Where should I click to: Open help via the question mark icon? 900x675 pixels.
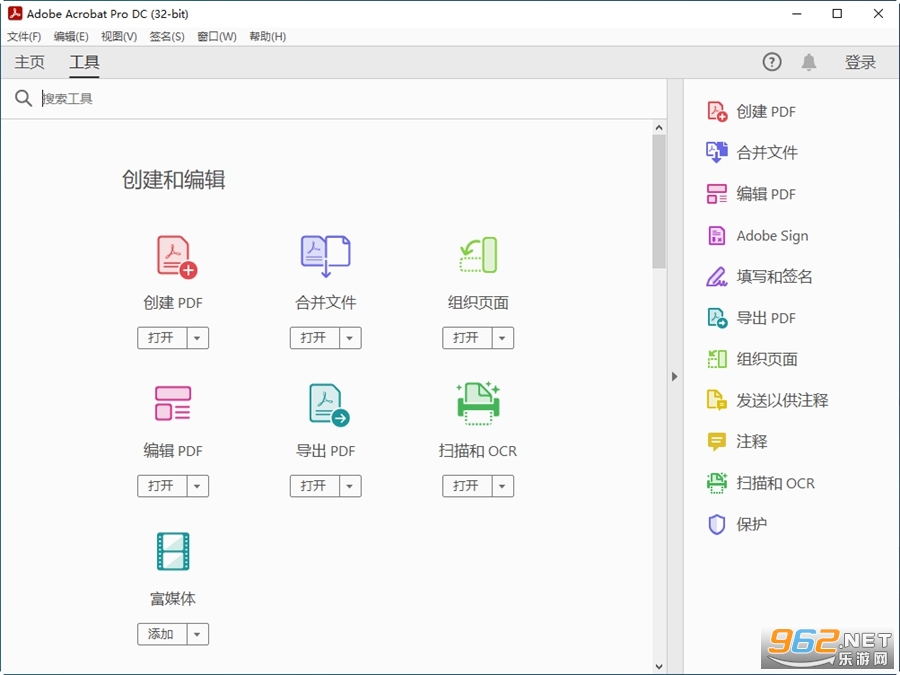click(x=772, y=62)
